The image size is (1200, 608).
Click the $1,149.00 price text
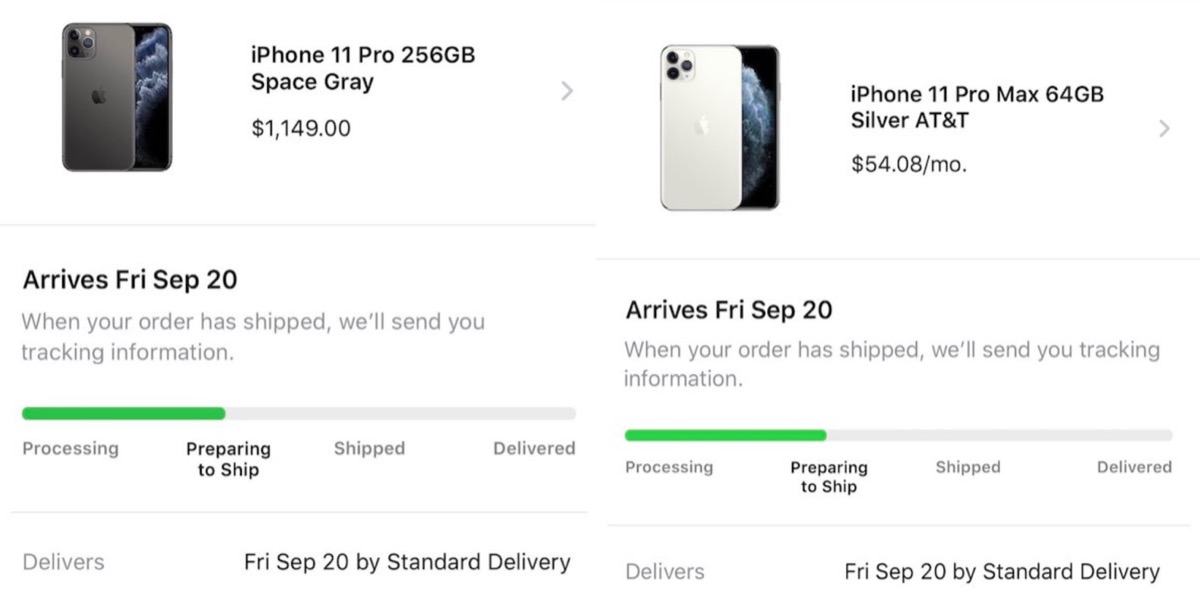(x=301, y=128)
